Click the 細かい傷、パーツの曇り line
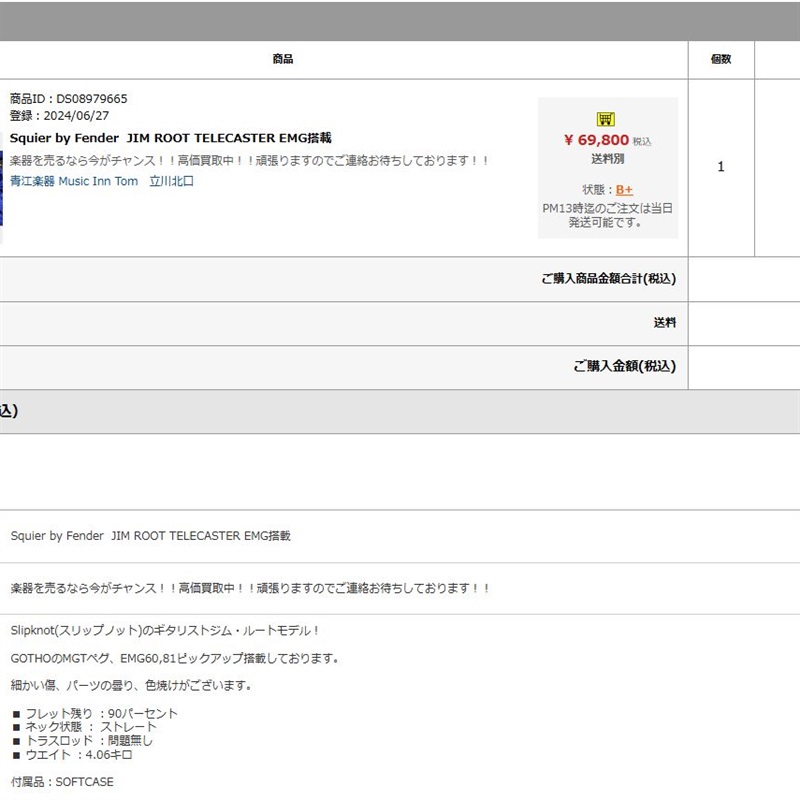Viewport: 800px width, 800px height. click(131, 685)
